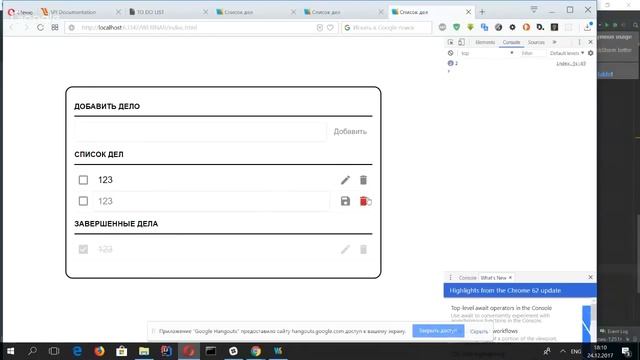Switch to the Elements DevTools tab
The image size is (640, 360).
coord(485,42)
